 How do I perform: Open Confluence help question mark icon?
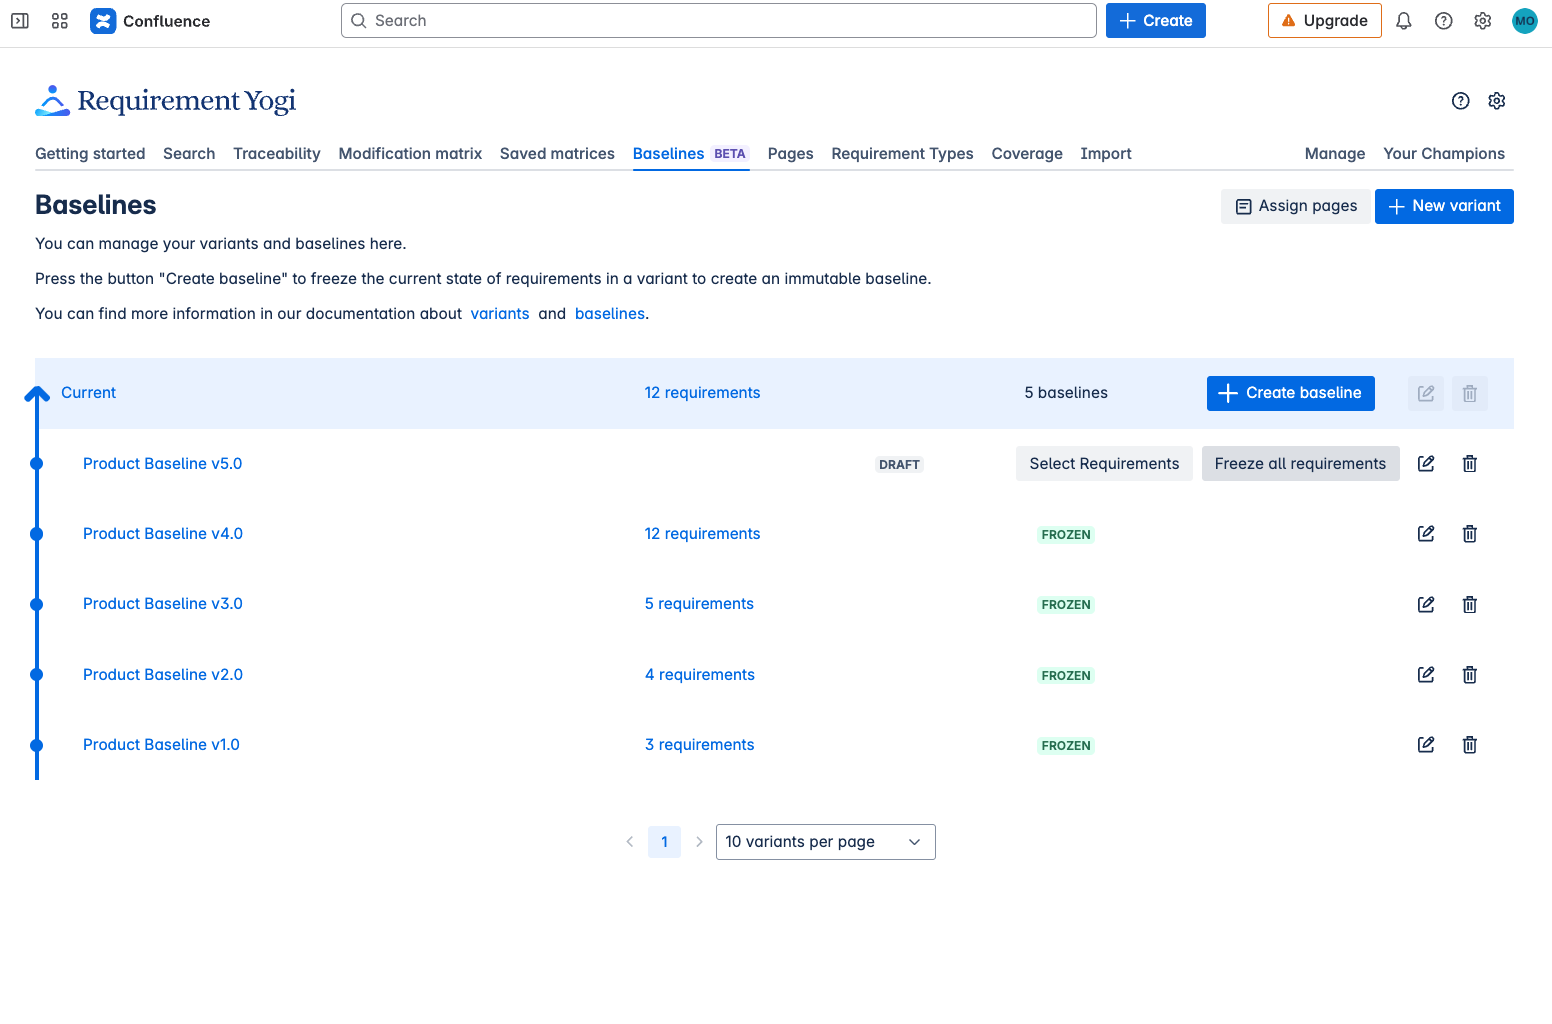pyautogui.click(x=1444, y=21)
